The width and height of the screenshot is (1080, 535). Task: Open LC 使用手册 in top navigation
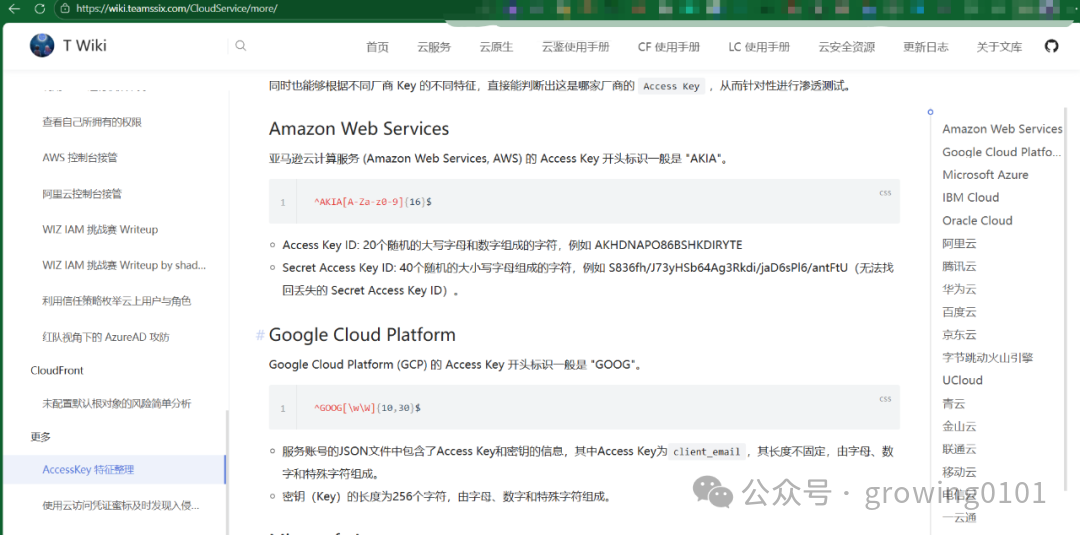coord(759,47)
